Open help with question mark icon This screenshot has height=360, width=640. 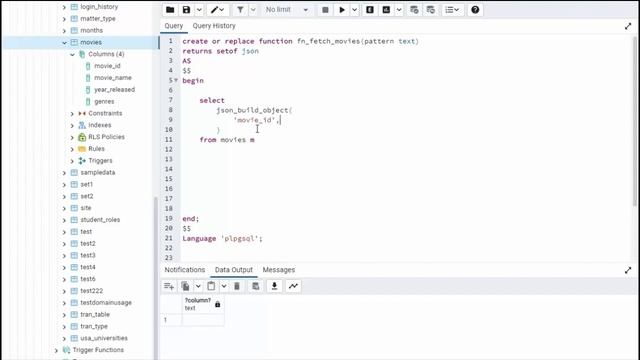pyautogui.click(x=475, y=10)
